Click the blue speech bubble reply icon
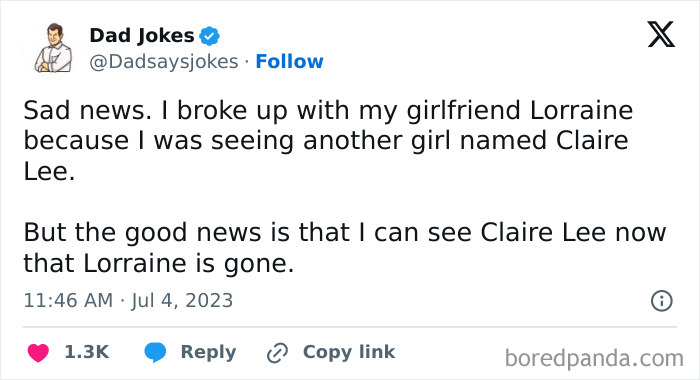This screenshot has width=700, height=380. [x=155, y=352]
